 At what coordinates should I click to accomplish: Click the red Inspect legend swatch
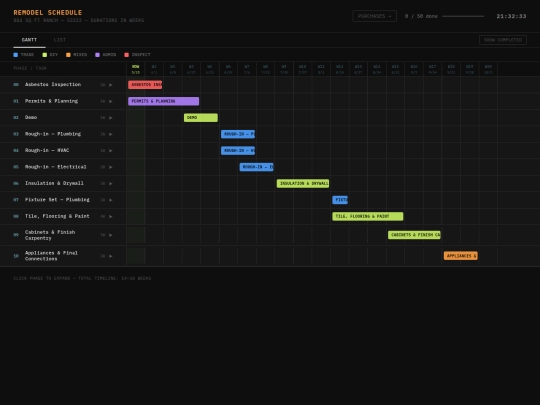[126, 55]
